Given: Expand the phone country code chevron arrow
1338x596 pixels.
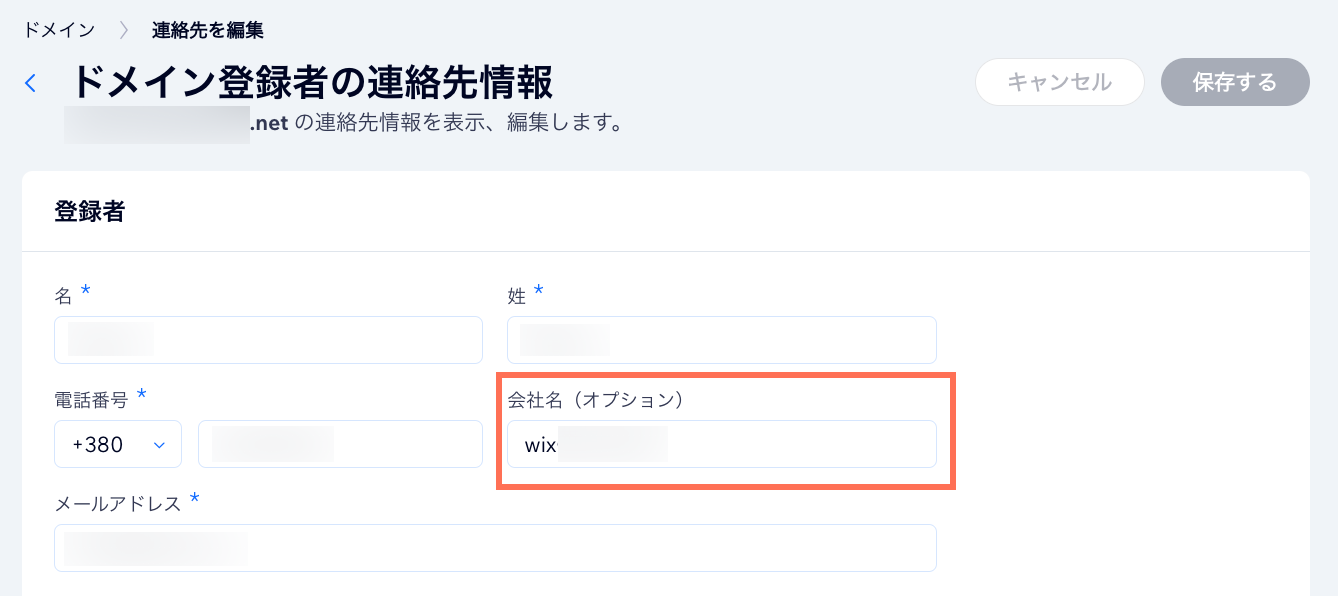Looking at the screenshot, I should click(x=159, y=445).
